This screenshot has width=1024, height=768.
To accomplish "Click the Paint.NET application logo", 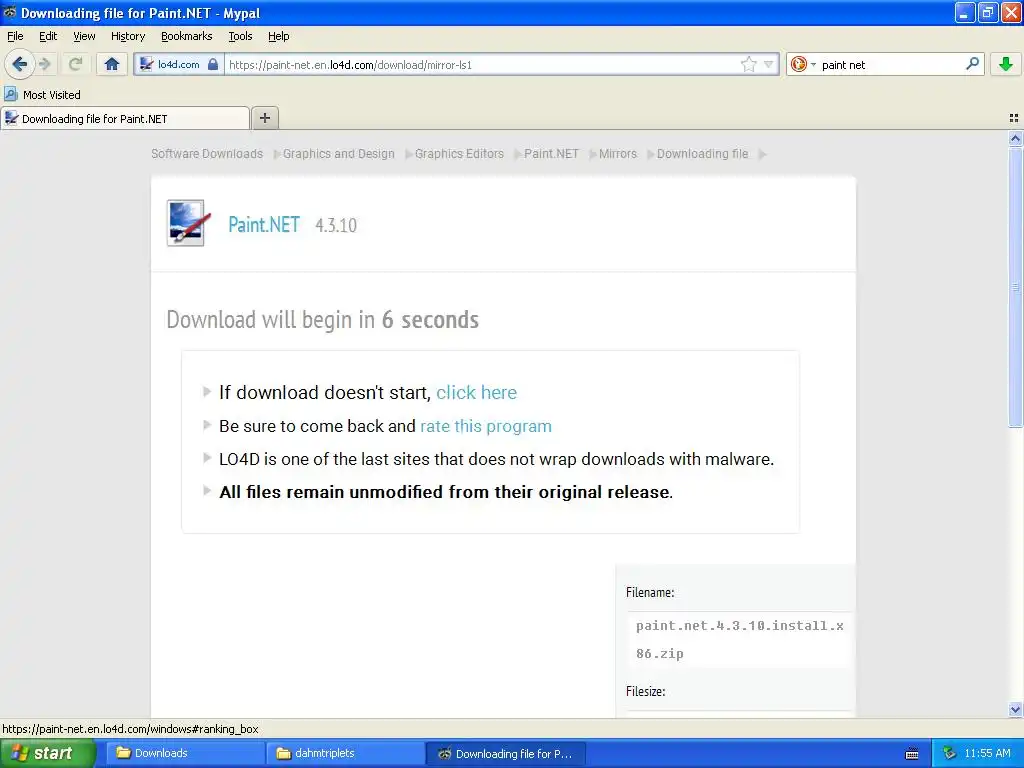I will coord(187,223).
